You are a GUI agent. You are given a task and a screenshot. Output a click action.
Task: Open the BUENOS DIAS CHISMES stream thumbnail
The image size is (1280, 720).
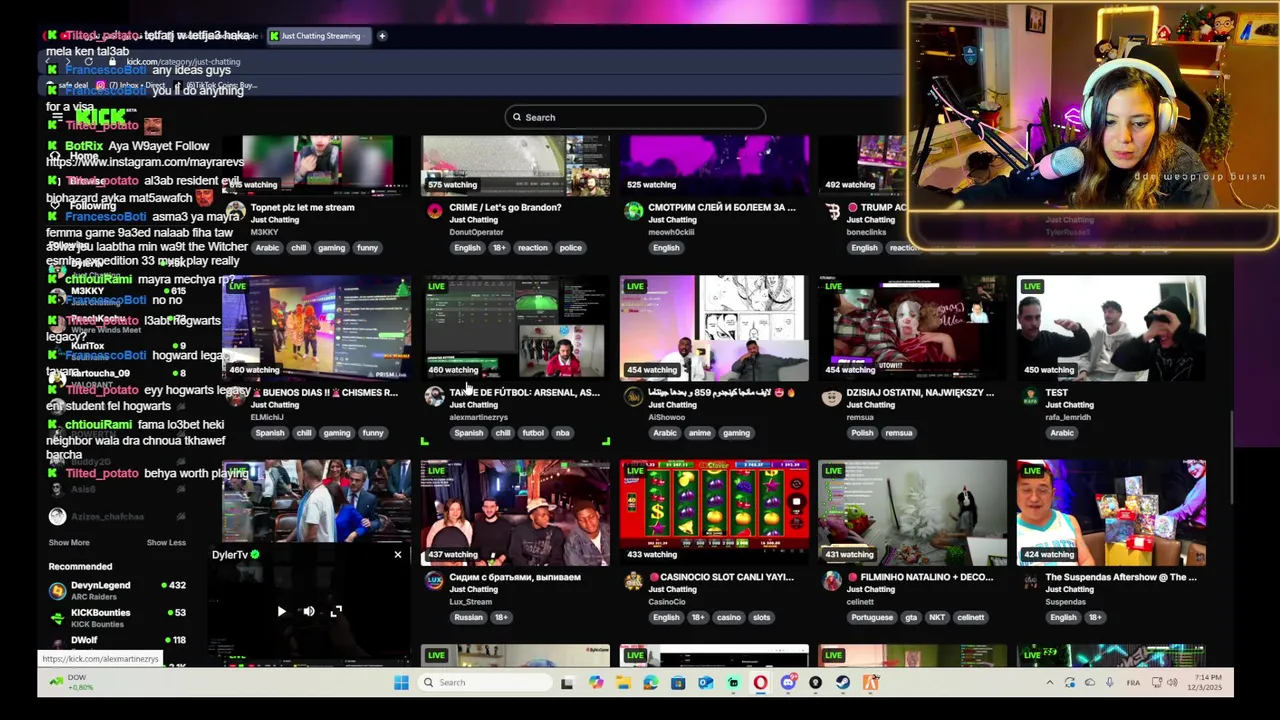[x=316, y=328]
